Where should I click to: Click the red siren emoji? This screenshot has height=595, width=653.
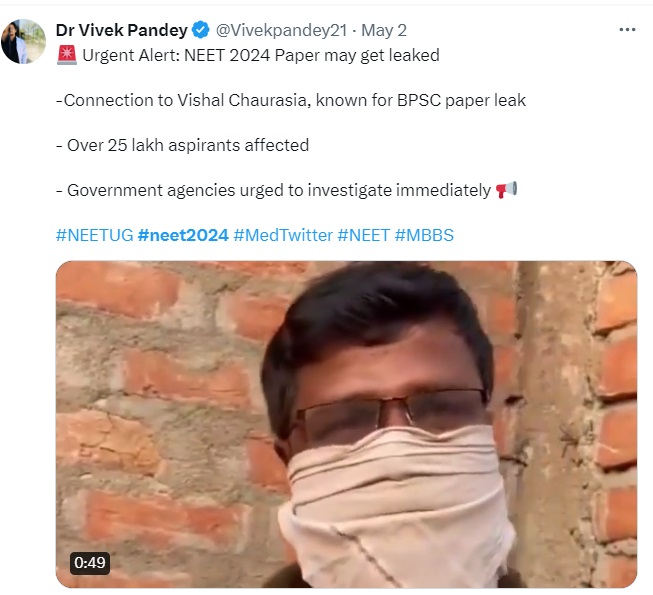65,56
